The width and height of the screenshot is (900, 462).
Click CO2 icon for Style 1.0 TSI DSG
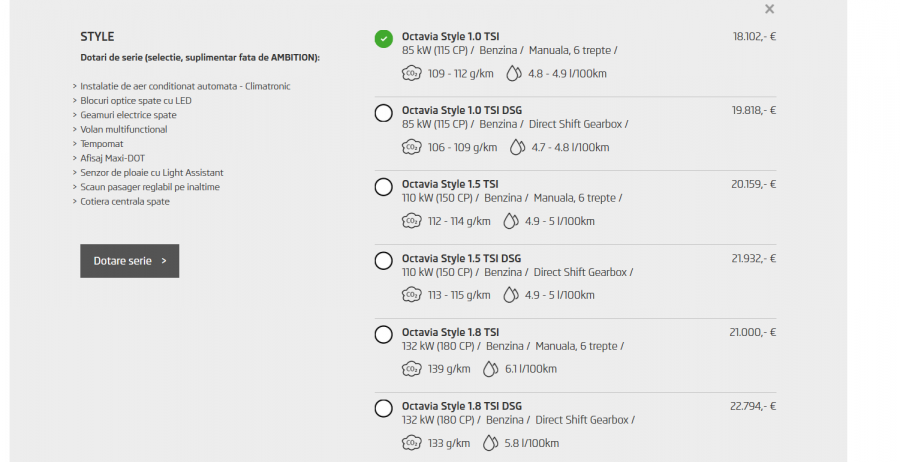(410, 147)
